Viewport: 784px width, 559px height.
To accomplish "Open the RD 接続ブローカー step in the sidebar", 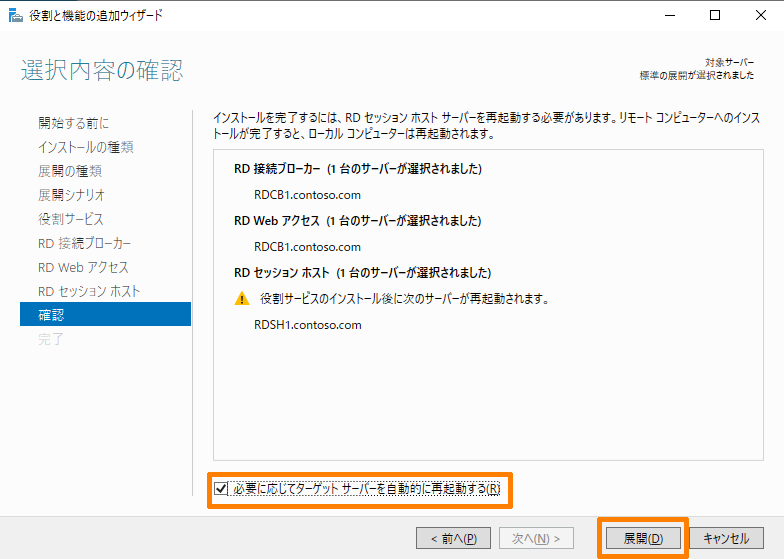I will (x=84, y=243).
